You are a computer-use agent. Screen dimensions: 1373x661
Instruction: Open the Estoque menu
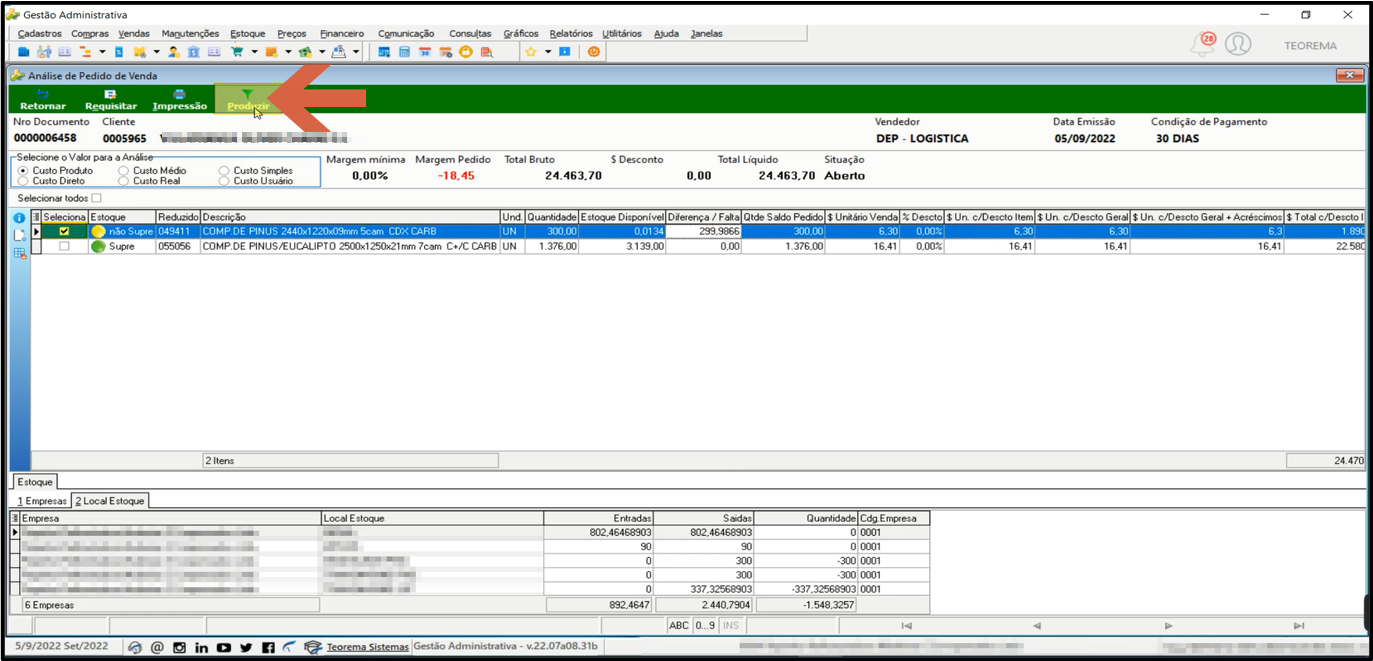coord(247,33)
